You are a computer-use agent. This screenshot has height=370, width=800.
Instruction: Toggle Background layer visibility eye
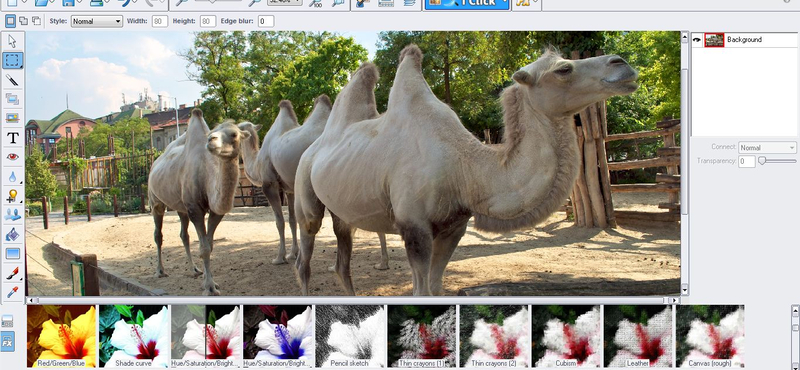point(697,40)
